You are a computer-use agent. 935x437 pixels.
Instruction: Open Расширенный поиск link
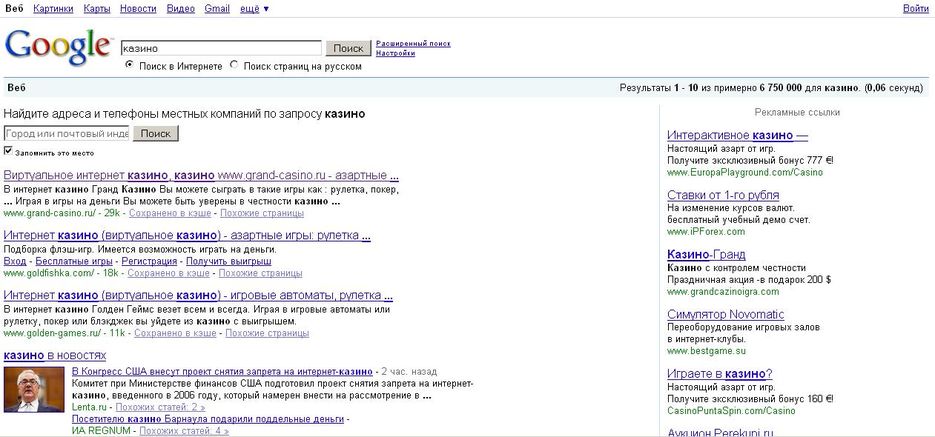(x=413, y=44)
